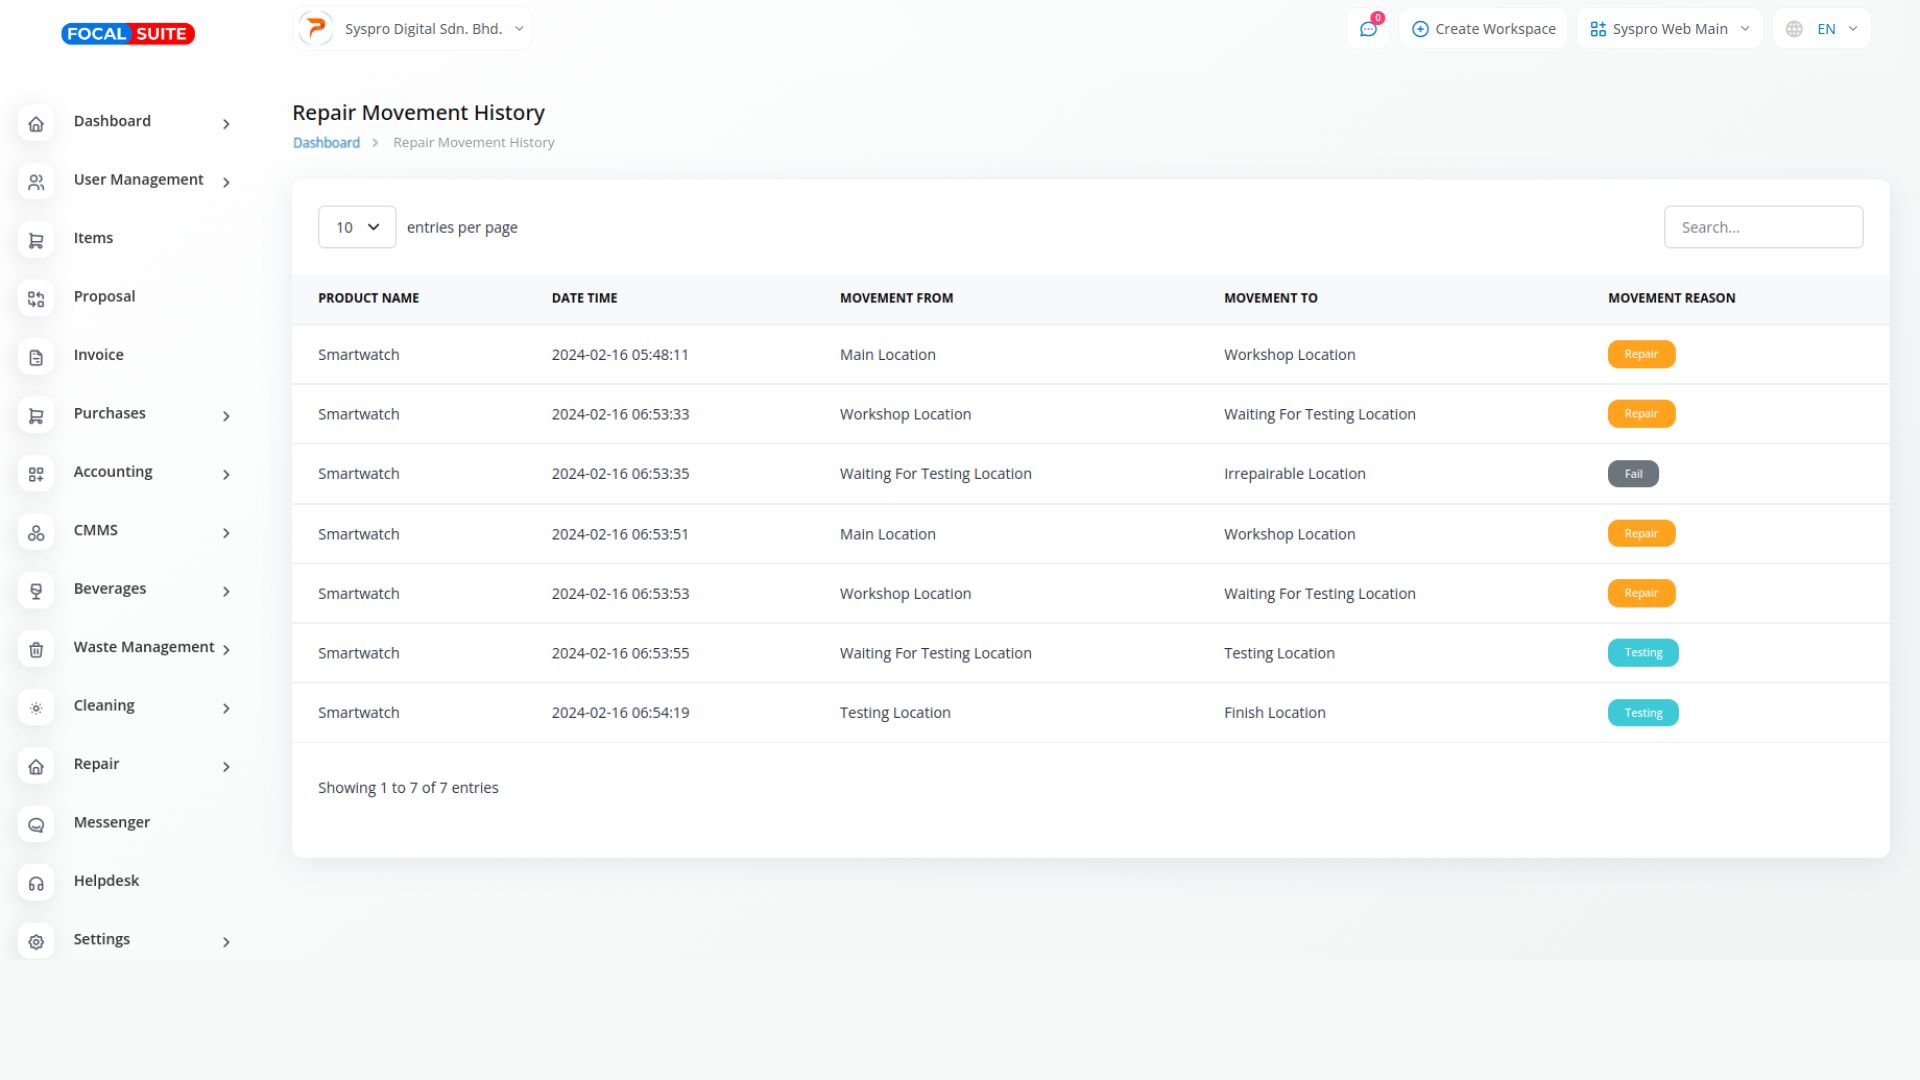Open the EN language selector
This screenshot has width=1920, height=1080.
pos(1822,29)
